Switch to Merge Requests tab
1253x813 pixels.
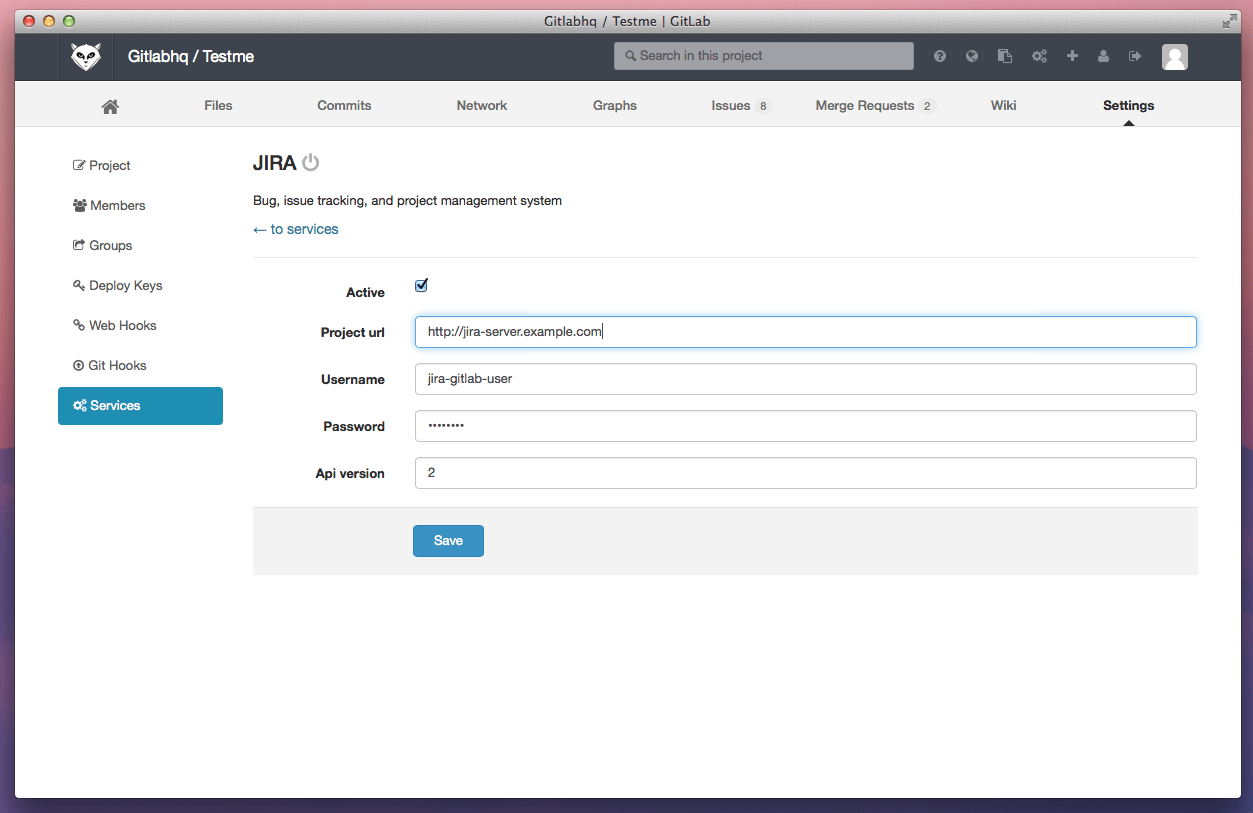pos(864,105)
